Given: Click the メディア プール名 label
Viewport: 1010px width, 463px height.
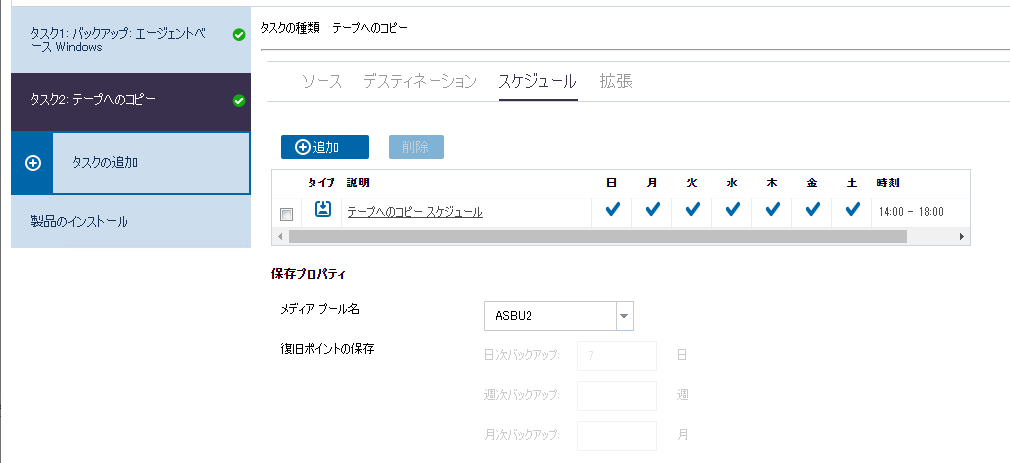Looking at the screenshot, I should 320,309.
